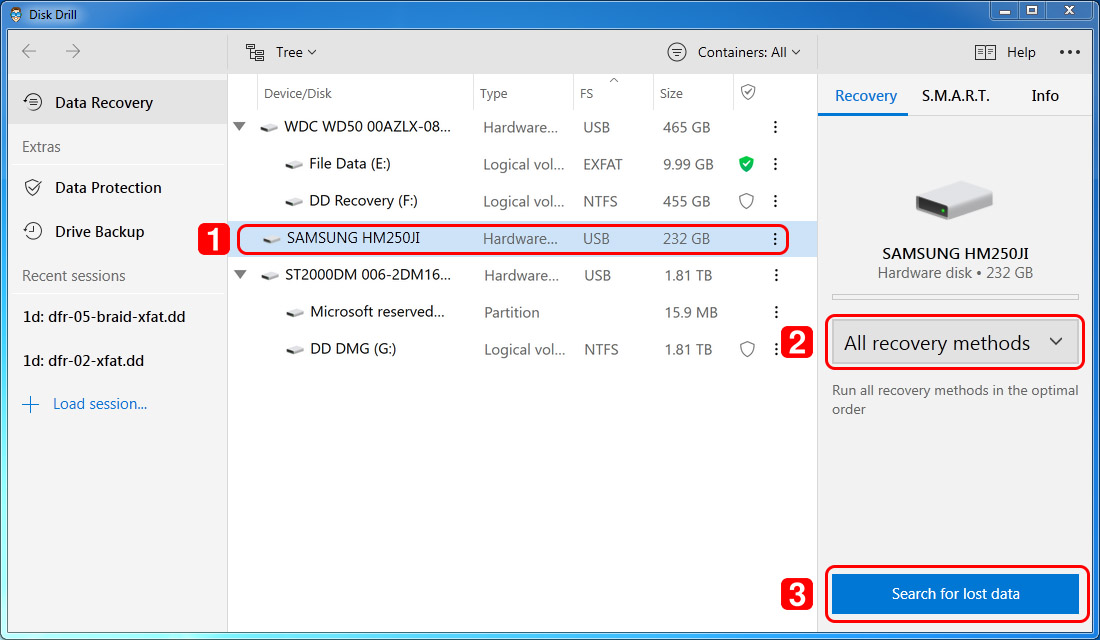Toggle green protection shield on File Data (E:)
Viewport: 1100px width, 640px height.
pos(746,164)
